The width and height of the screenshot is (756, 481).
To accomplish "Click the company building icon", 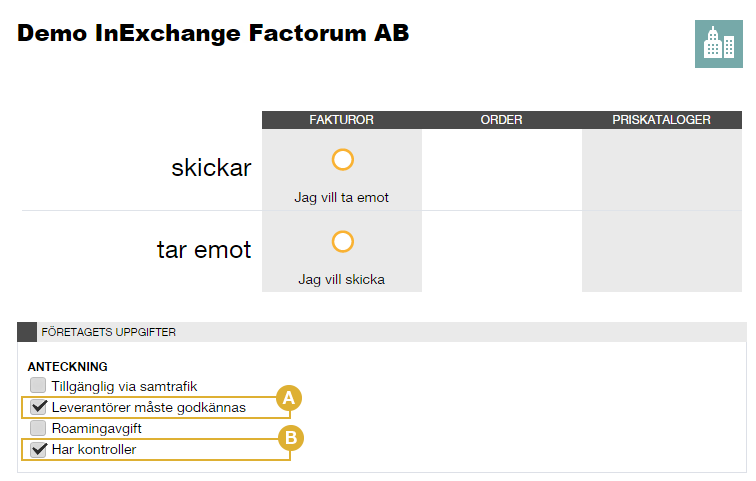I will pos(718,44).
